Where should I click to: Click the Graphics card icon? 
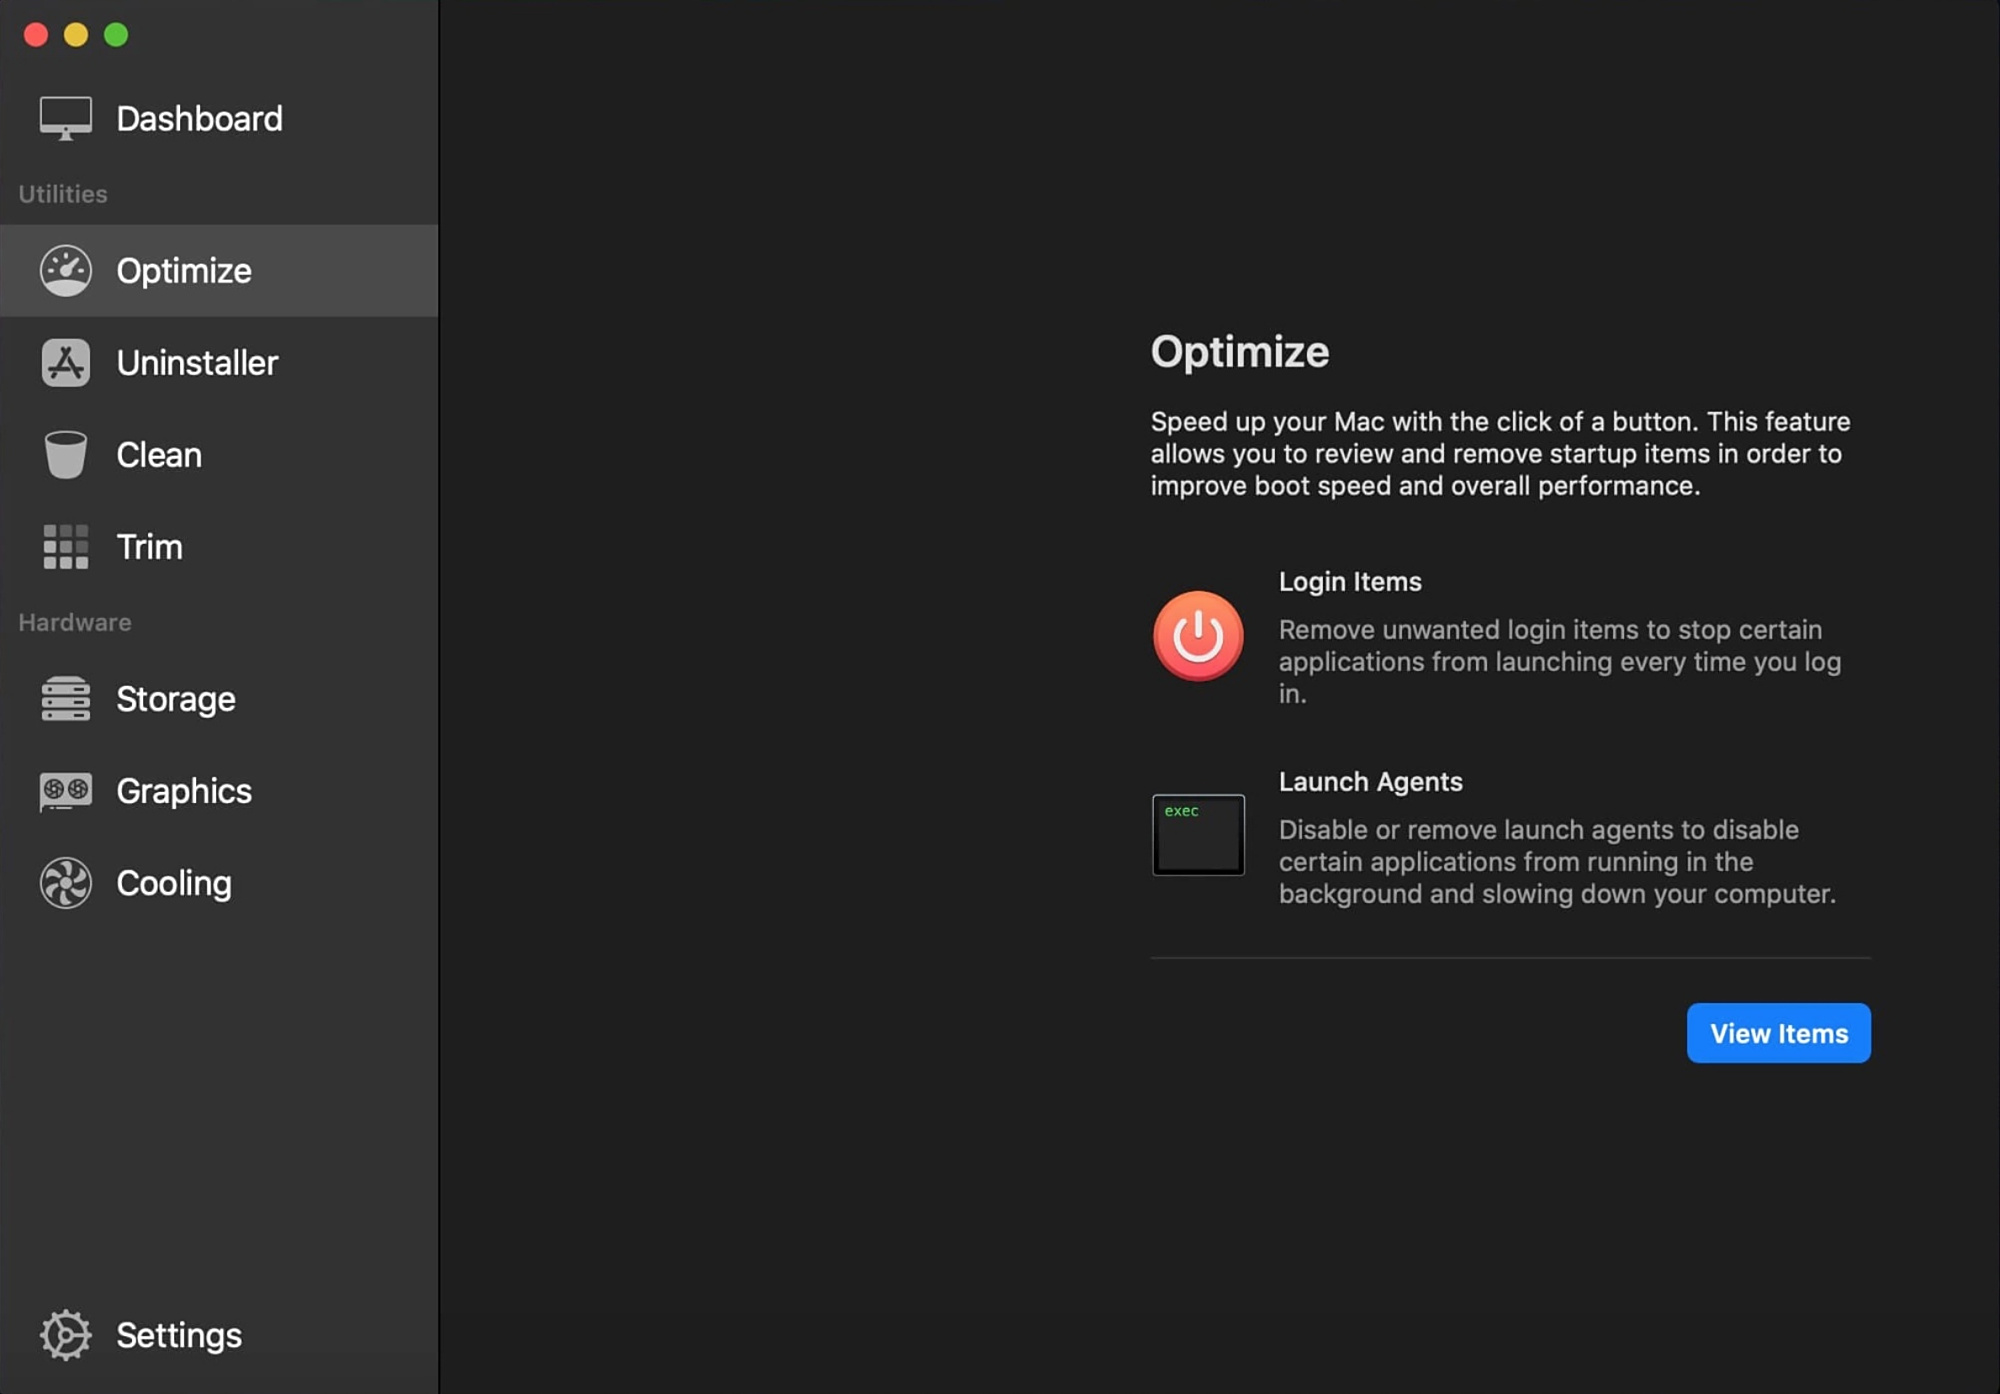pos(66,791)
